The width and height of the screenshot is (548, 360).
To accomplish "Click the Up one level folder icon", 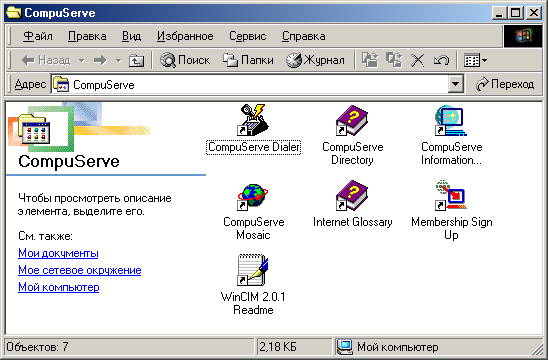I will coord(136,60).
